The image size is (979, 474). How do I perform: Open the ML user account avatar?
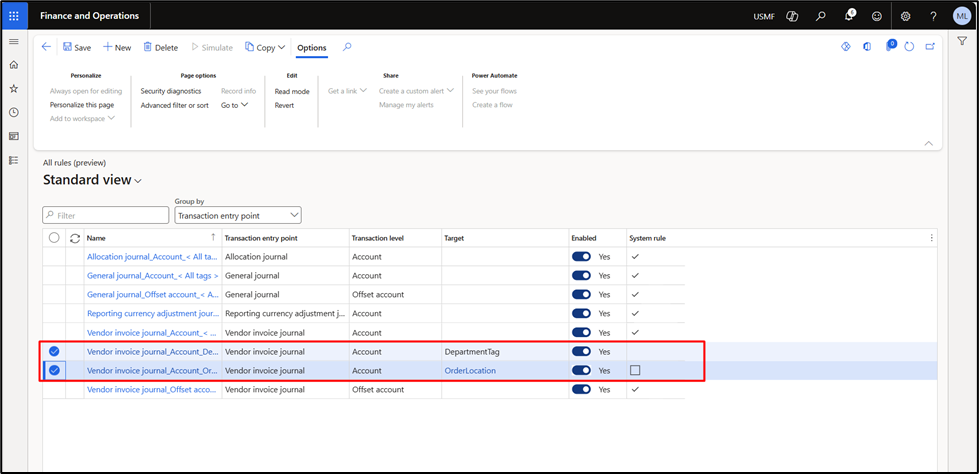point(962,16)
